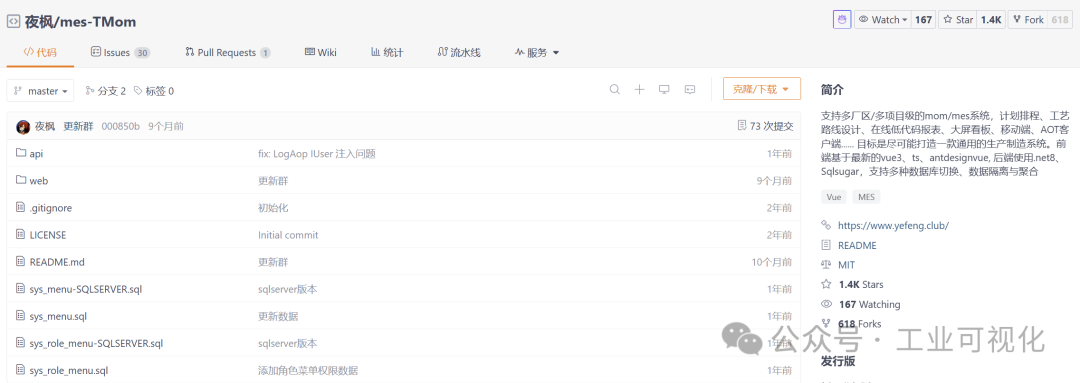Open README link in the sidebar

(x=857, y=245)
